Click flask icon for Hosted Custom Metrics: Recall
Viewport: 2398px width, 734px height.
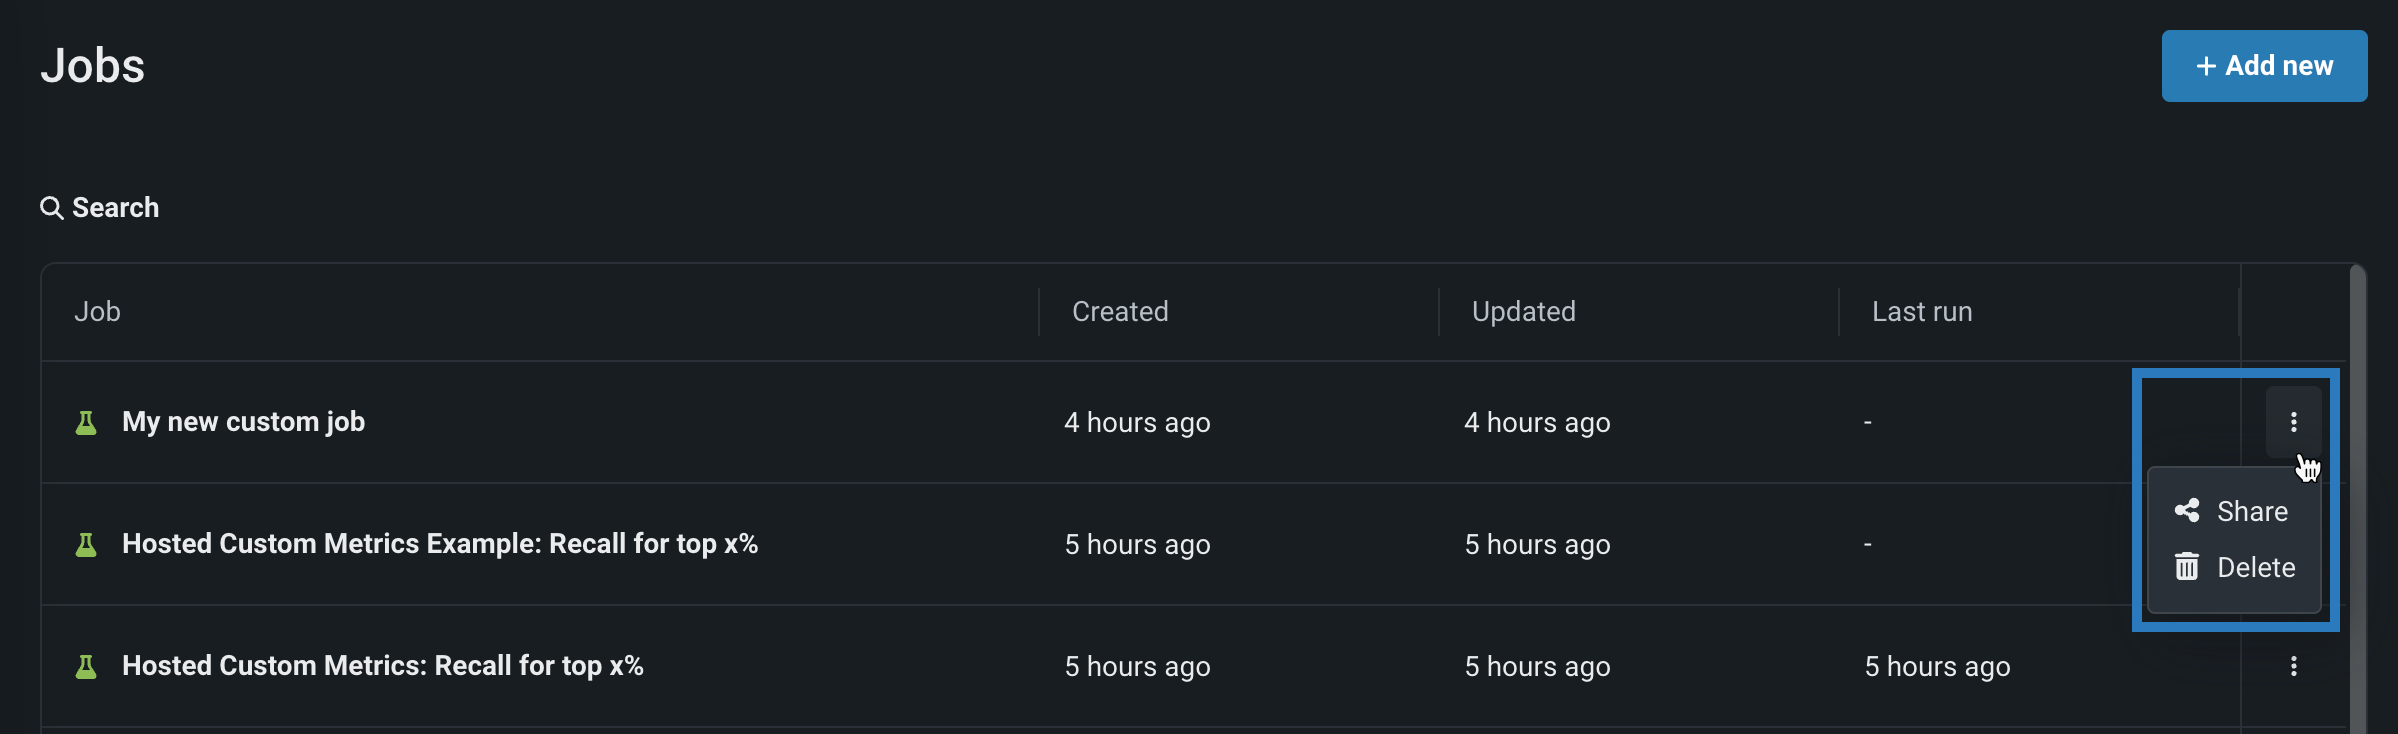tap(87, 667)
